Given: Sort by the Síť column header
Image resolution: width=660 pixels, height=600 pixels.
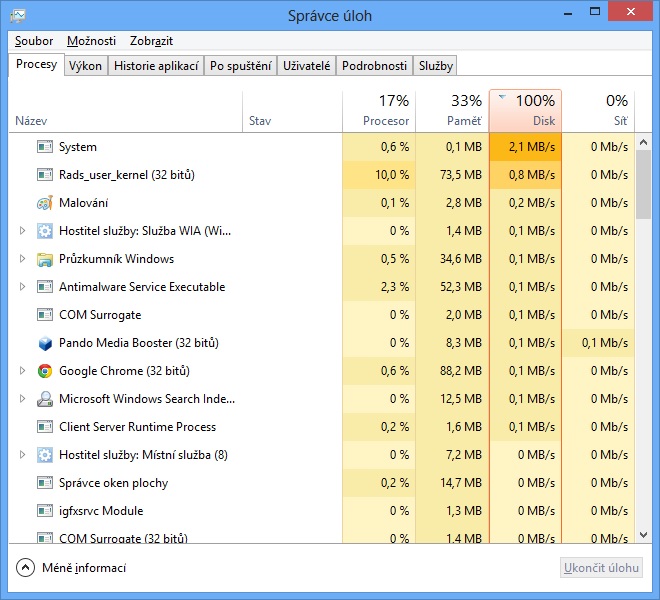Looking at the screenshot, I should (x=599, y=111).
